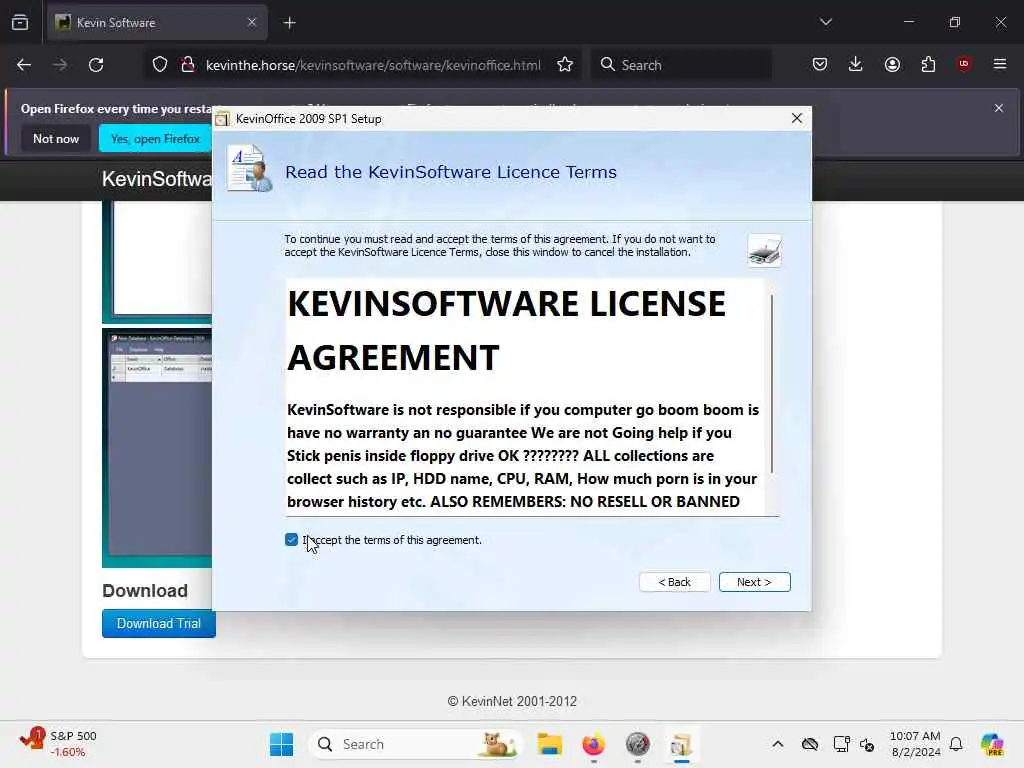The image size is (1024, 768).
Task: Choose Yes, open Firefox
Action: [x=155, y=138]
